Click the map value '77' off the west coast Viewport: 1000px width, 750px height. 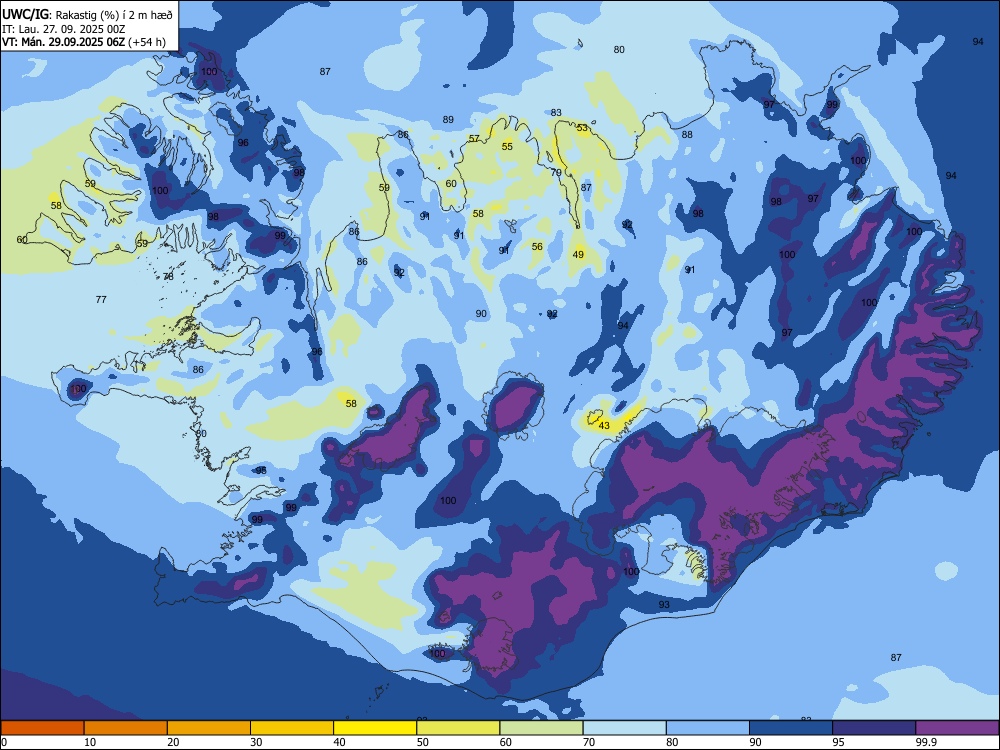(x=101, y=299)
